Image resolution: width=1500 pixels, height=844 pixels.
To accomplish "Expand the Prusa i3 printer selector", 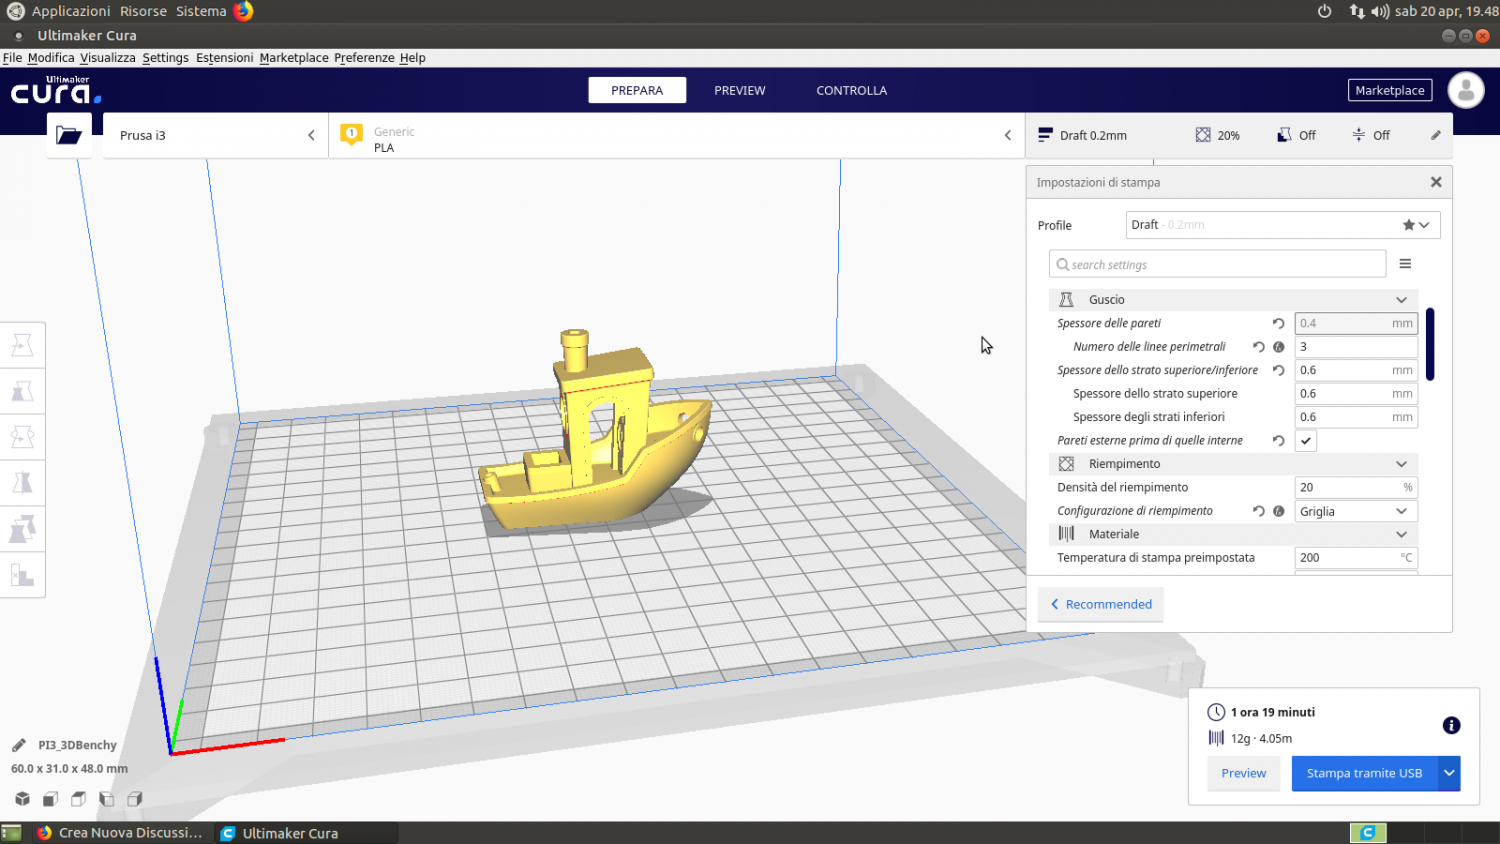I will pos(216,135).
